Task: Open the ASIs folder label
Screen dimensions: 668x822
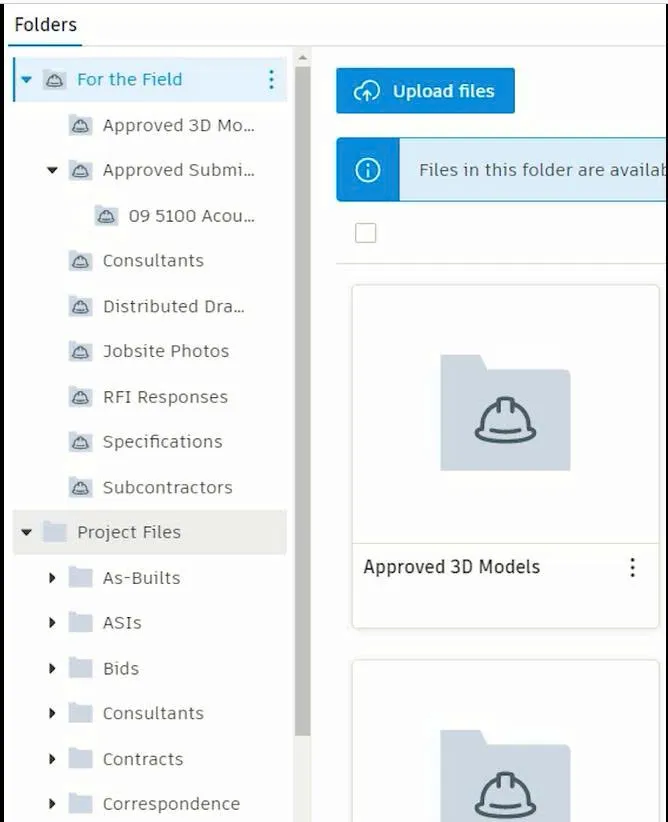Action: pos(122,623)
